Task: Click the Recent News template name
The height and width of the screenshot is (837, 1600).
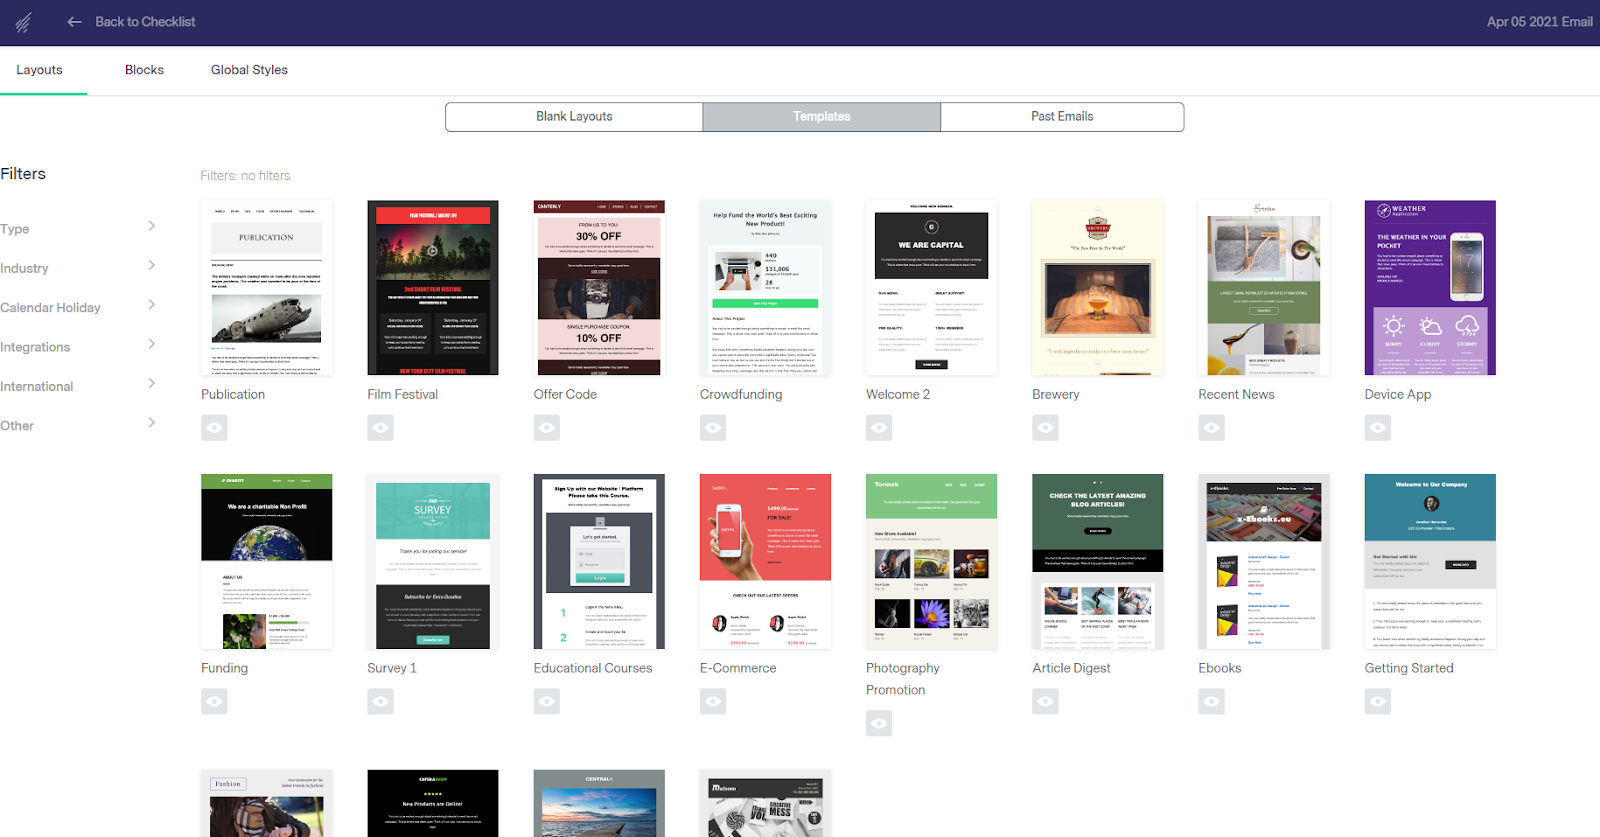Action: [1236, 394]
